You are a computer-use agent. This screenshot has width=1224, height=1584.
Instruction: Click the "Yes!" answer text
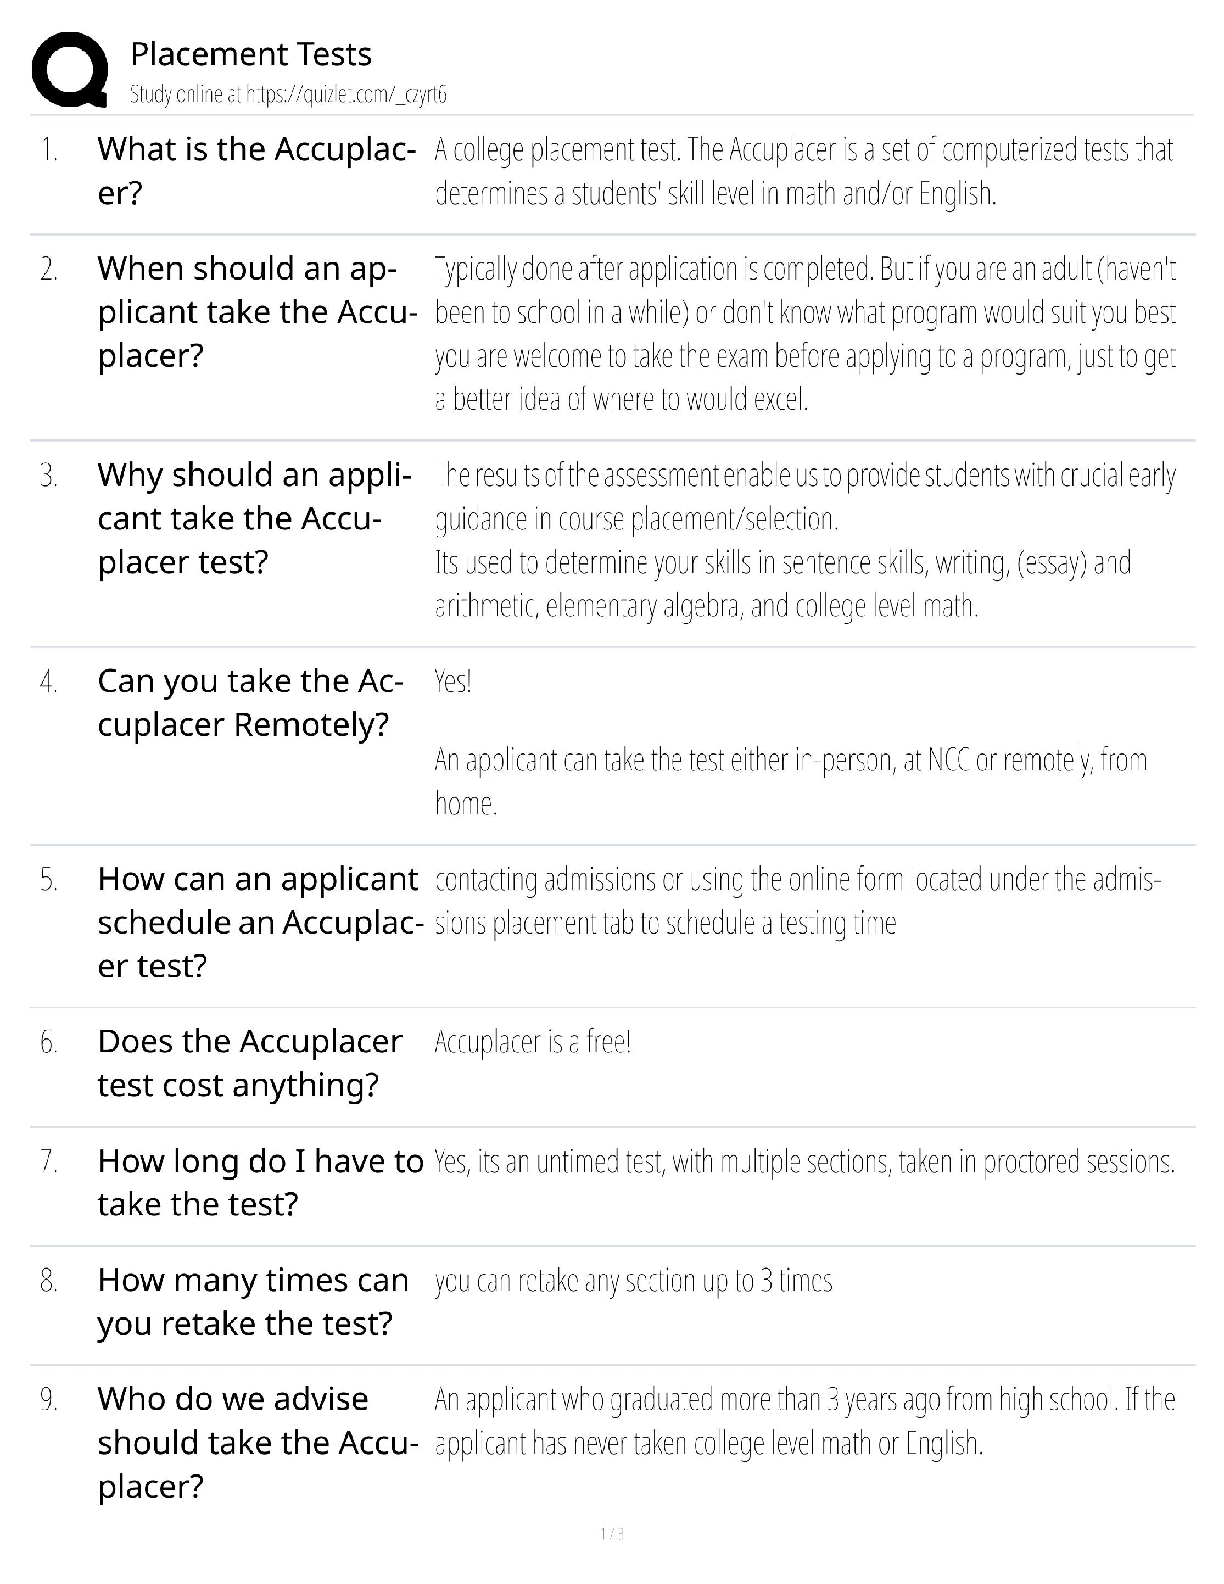tap(453, 682)
